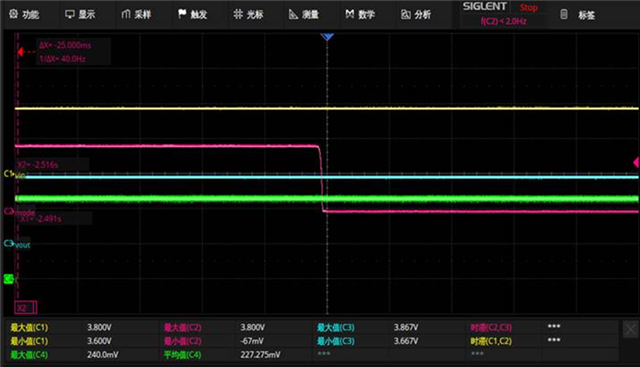Select the 平均值(C4) measurement item
Image resolution: width=640 pixels, height=367 pixels.
pyautogui.click(x=182, y=355)
